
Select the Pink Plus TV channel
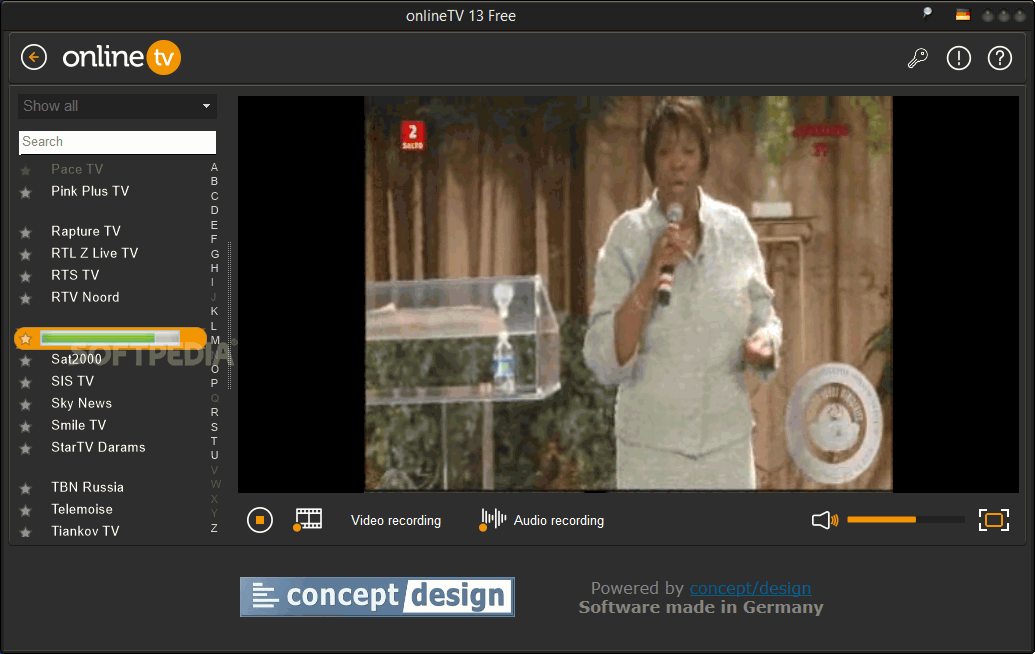(90, 191)
